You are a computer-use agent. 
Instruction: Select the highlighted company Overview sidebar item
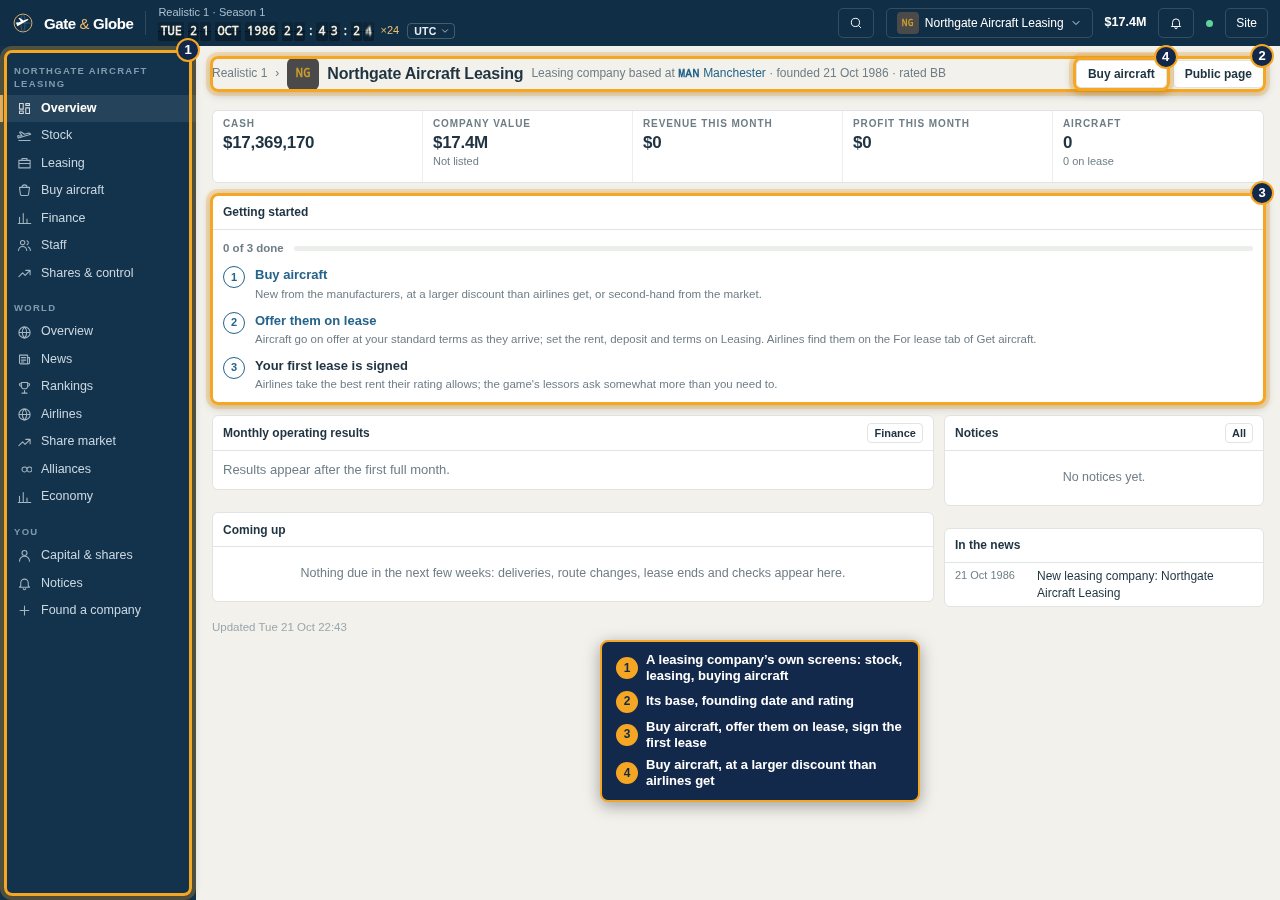point(98,108)
